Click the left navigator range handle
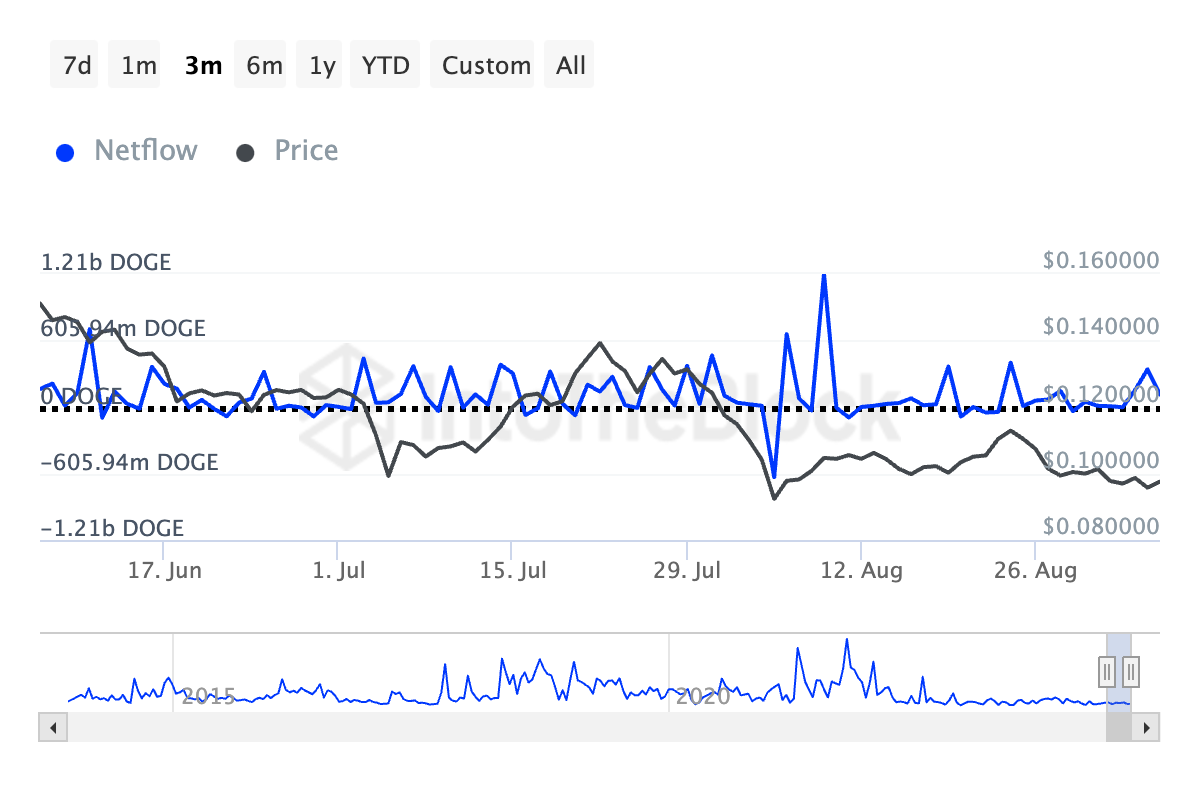Viewport: 1200px width, 800px height. (x=1107, y=670)
